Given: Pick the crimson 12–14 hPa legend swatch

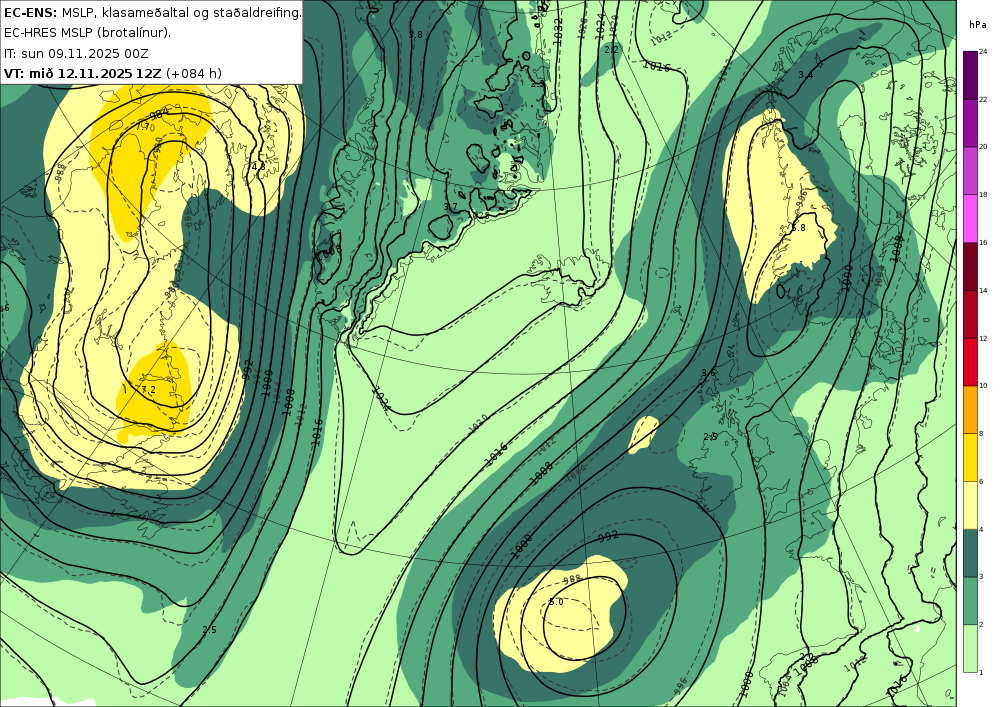Looking at the screenshot, I should [x=970, y=314].
